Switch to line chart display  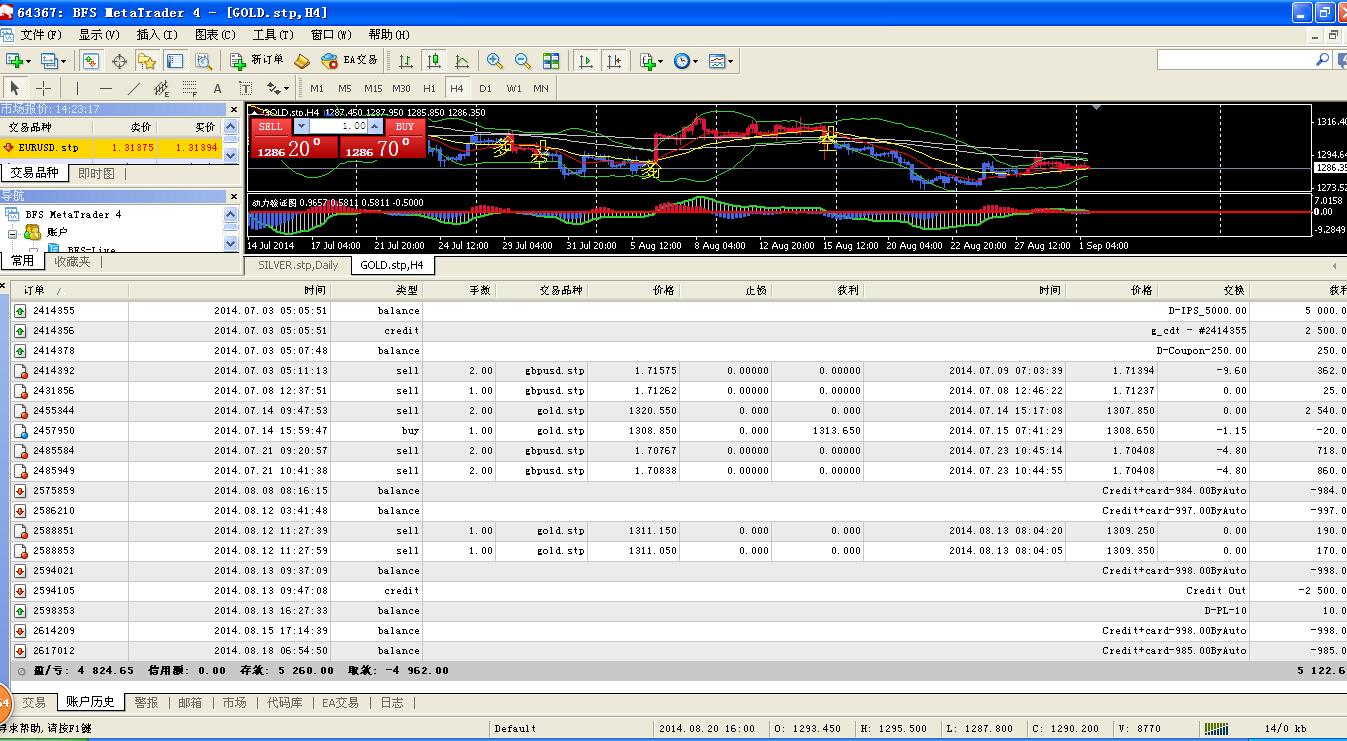pos(462,61)
